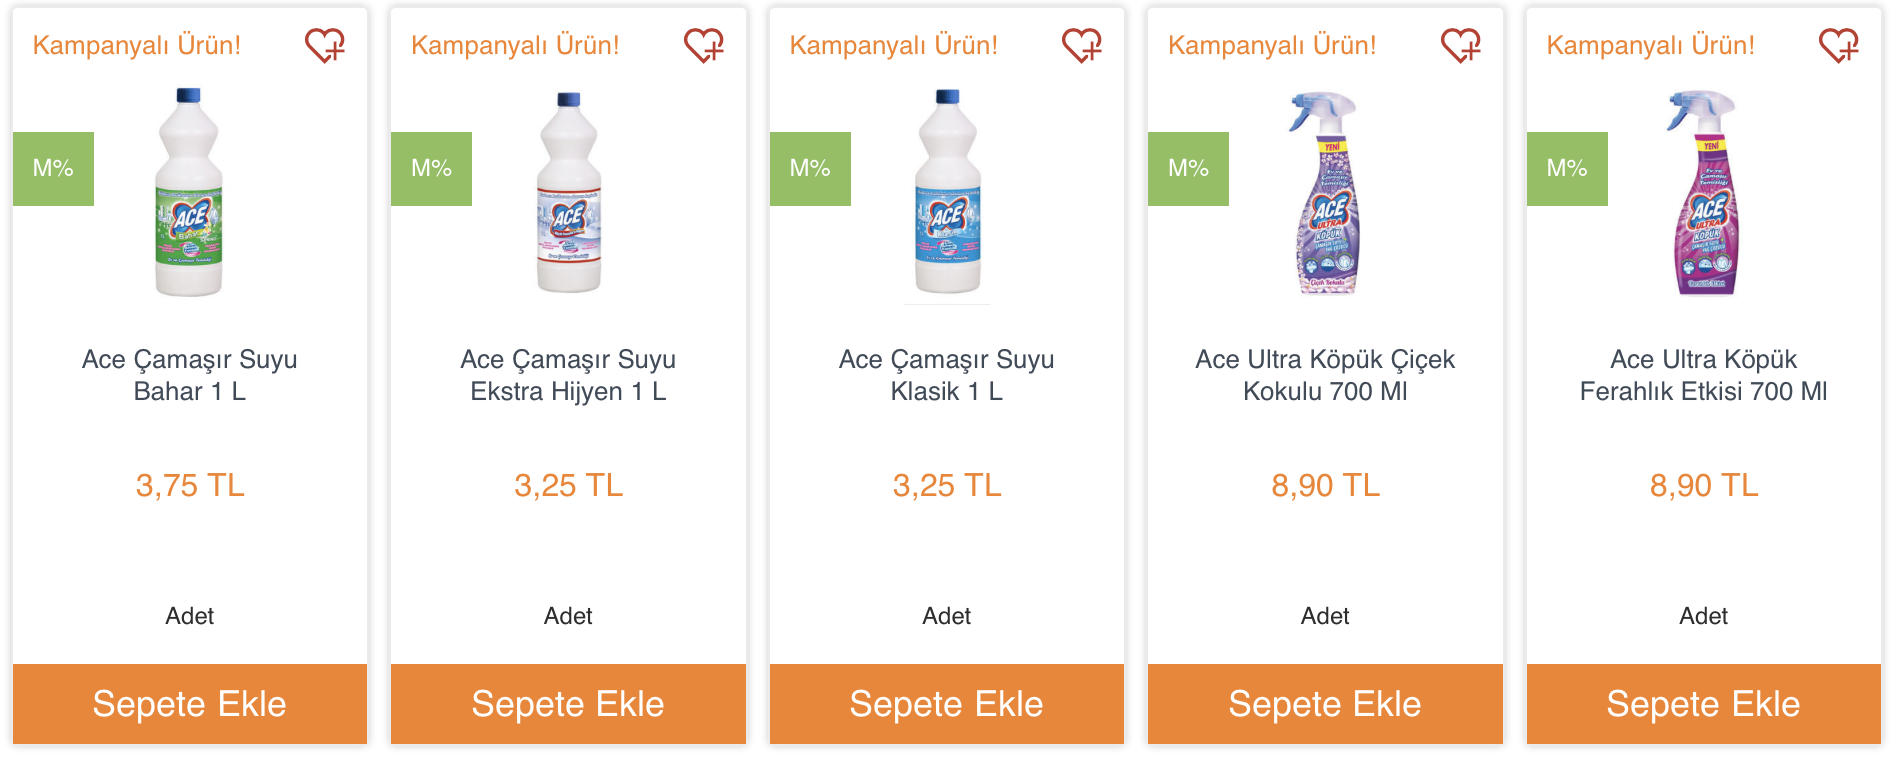Viewport: 1904px width, 758px height.
Task: Add Ace Çamaşır Suyu Bahar to cart
Action: point(190,704)
